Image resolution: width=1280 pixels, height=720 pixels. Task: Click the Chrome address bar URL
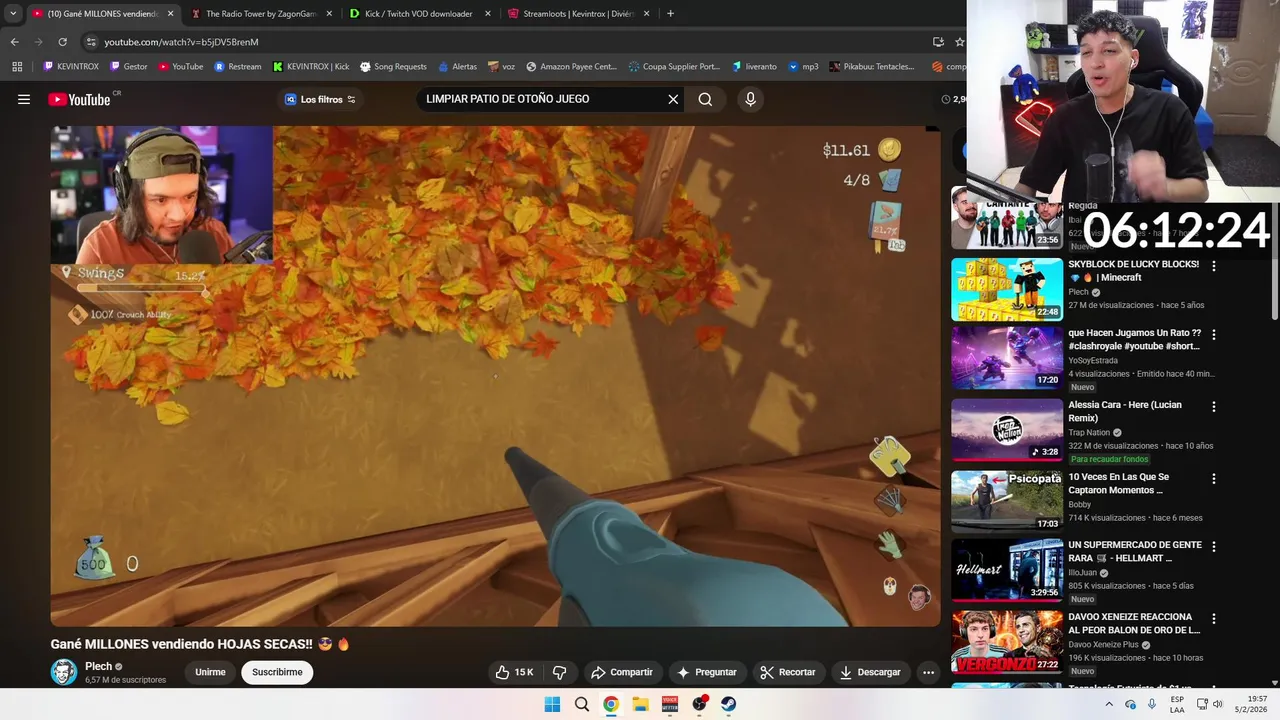point(181,42)
